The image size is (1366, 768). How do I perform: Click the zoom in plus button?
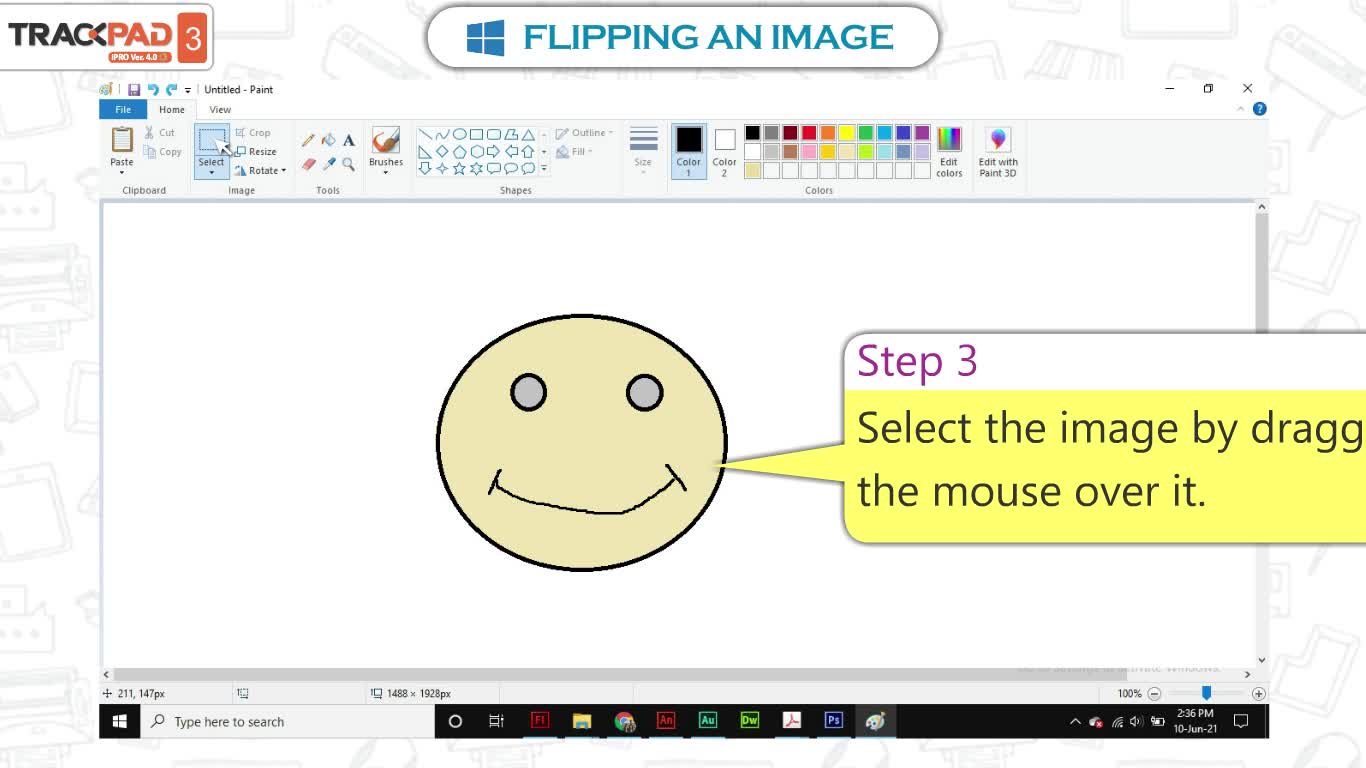tap(1259, 694)
